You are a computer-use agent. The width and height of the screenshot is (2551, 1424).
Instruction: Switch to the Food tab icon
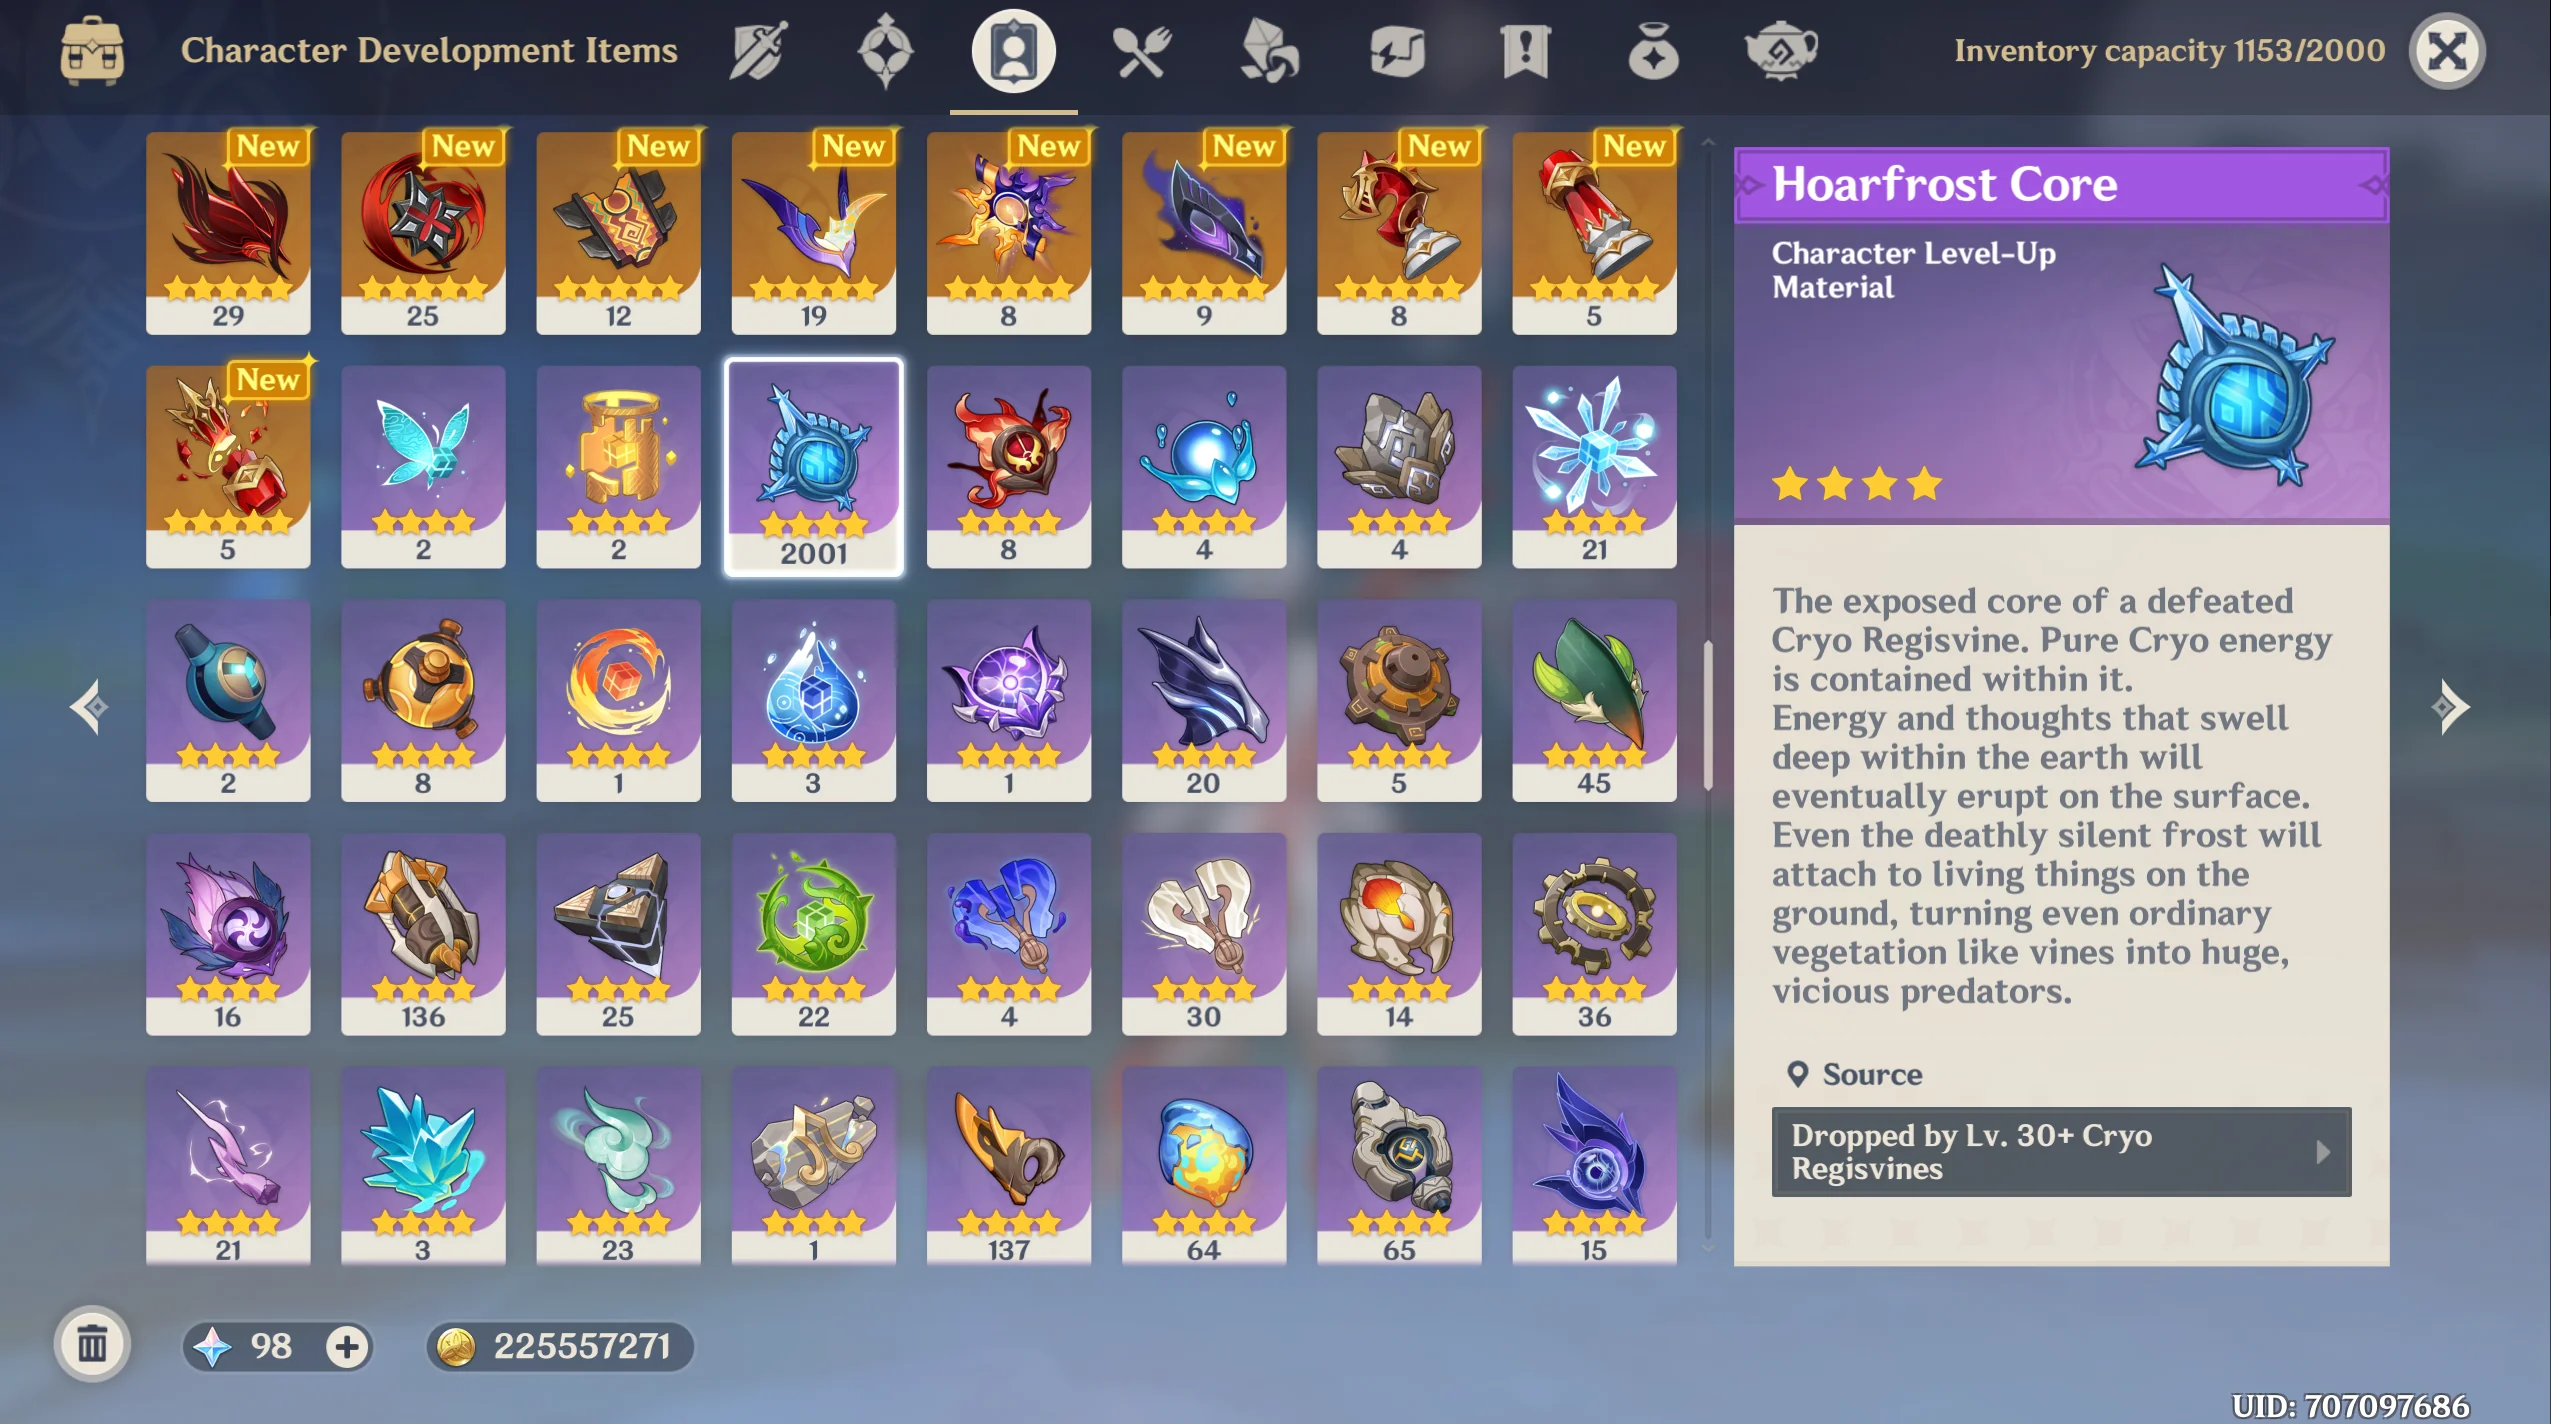tap(1141, 51)
